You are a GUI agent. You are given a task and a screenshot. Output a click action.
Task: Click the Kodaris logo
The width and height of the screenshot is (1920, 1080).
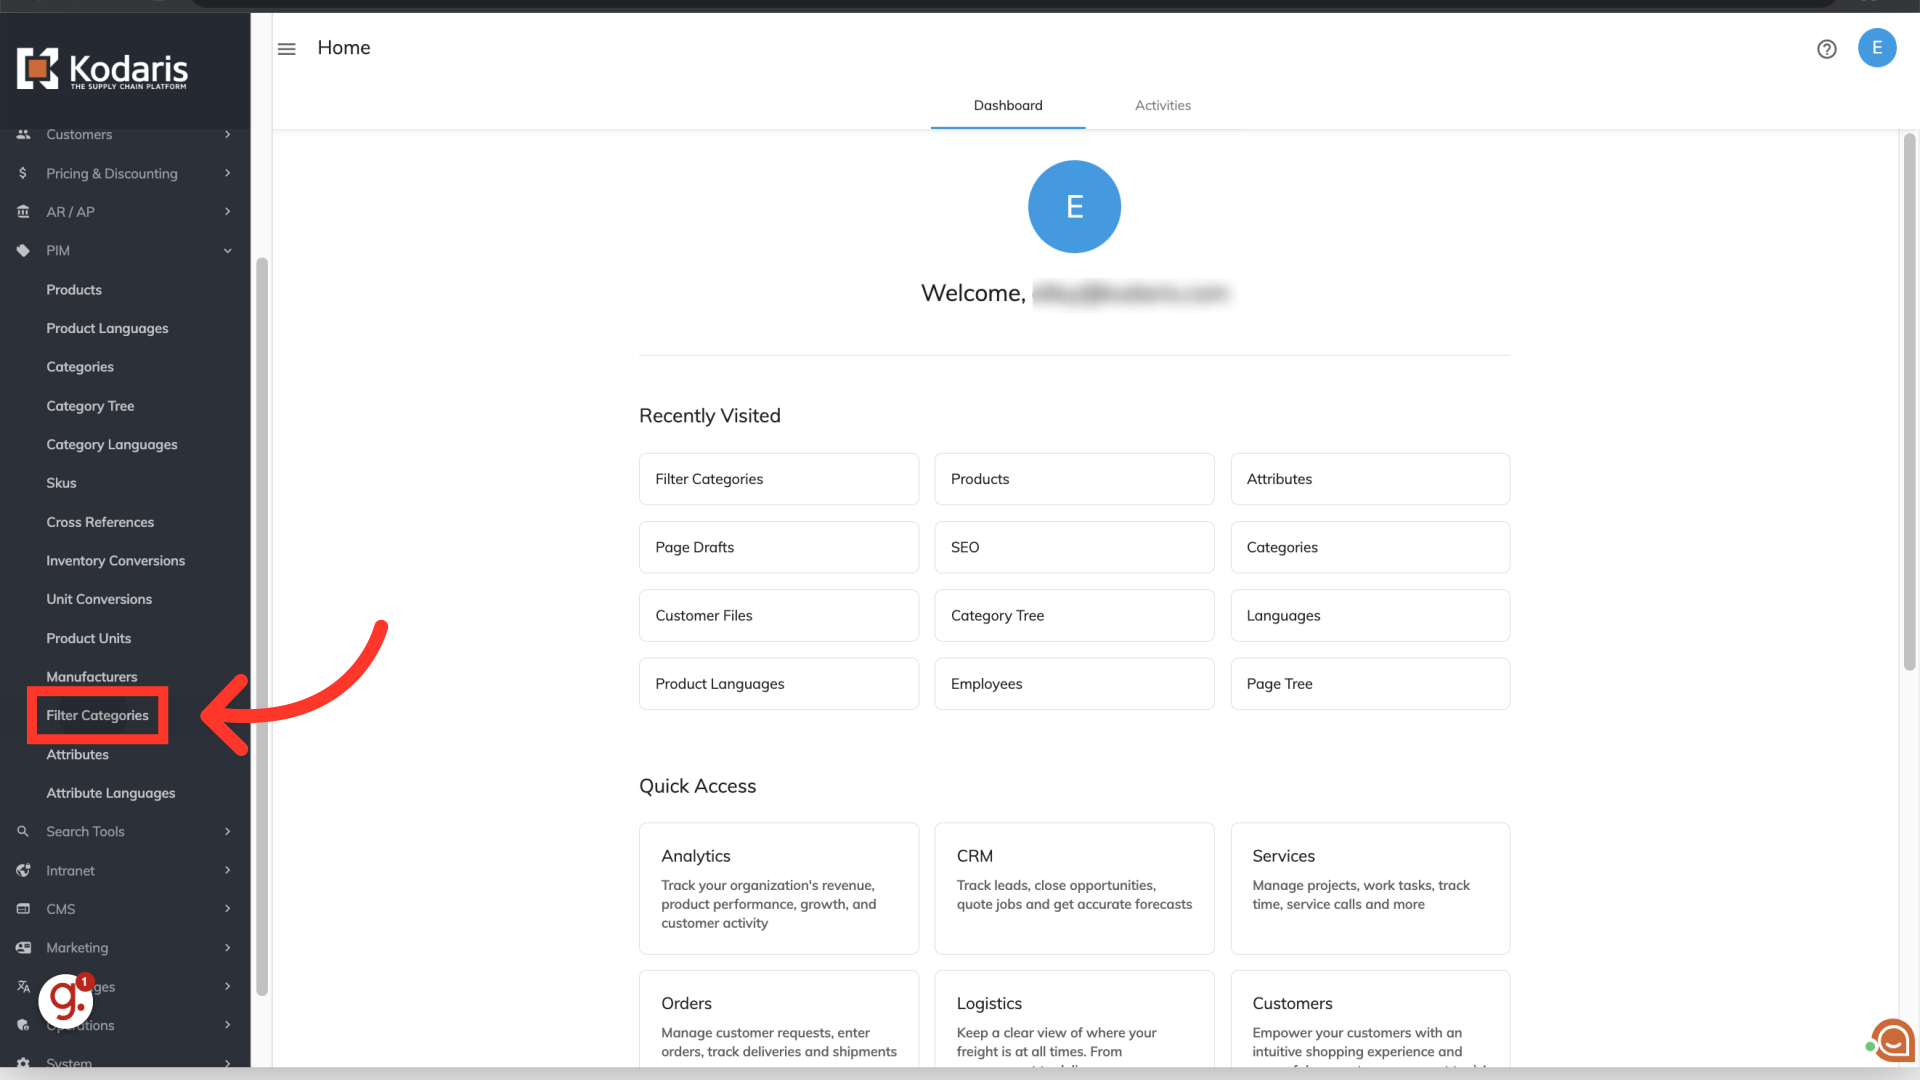pos(102,69)
